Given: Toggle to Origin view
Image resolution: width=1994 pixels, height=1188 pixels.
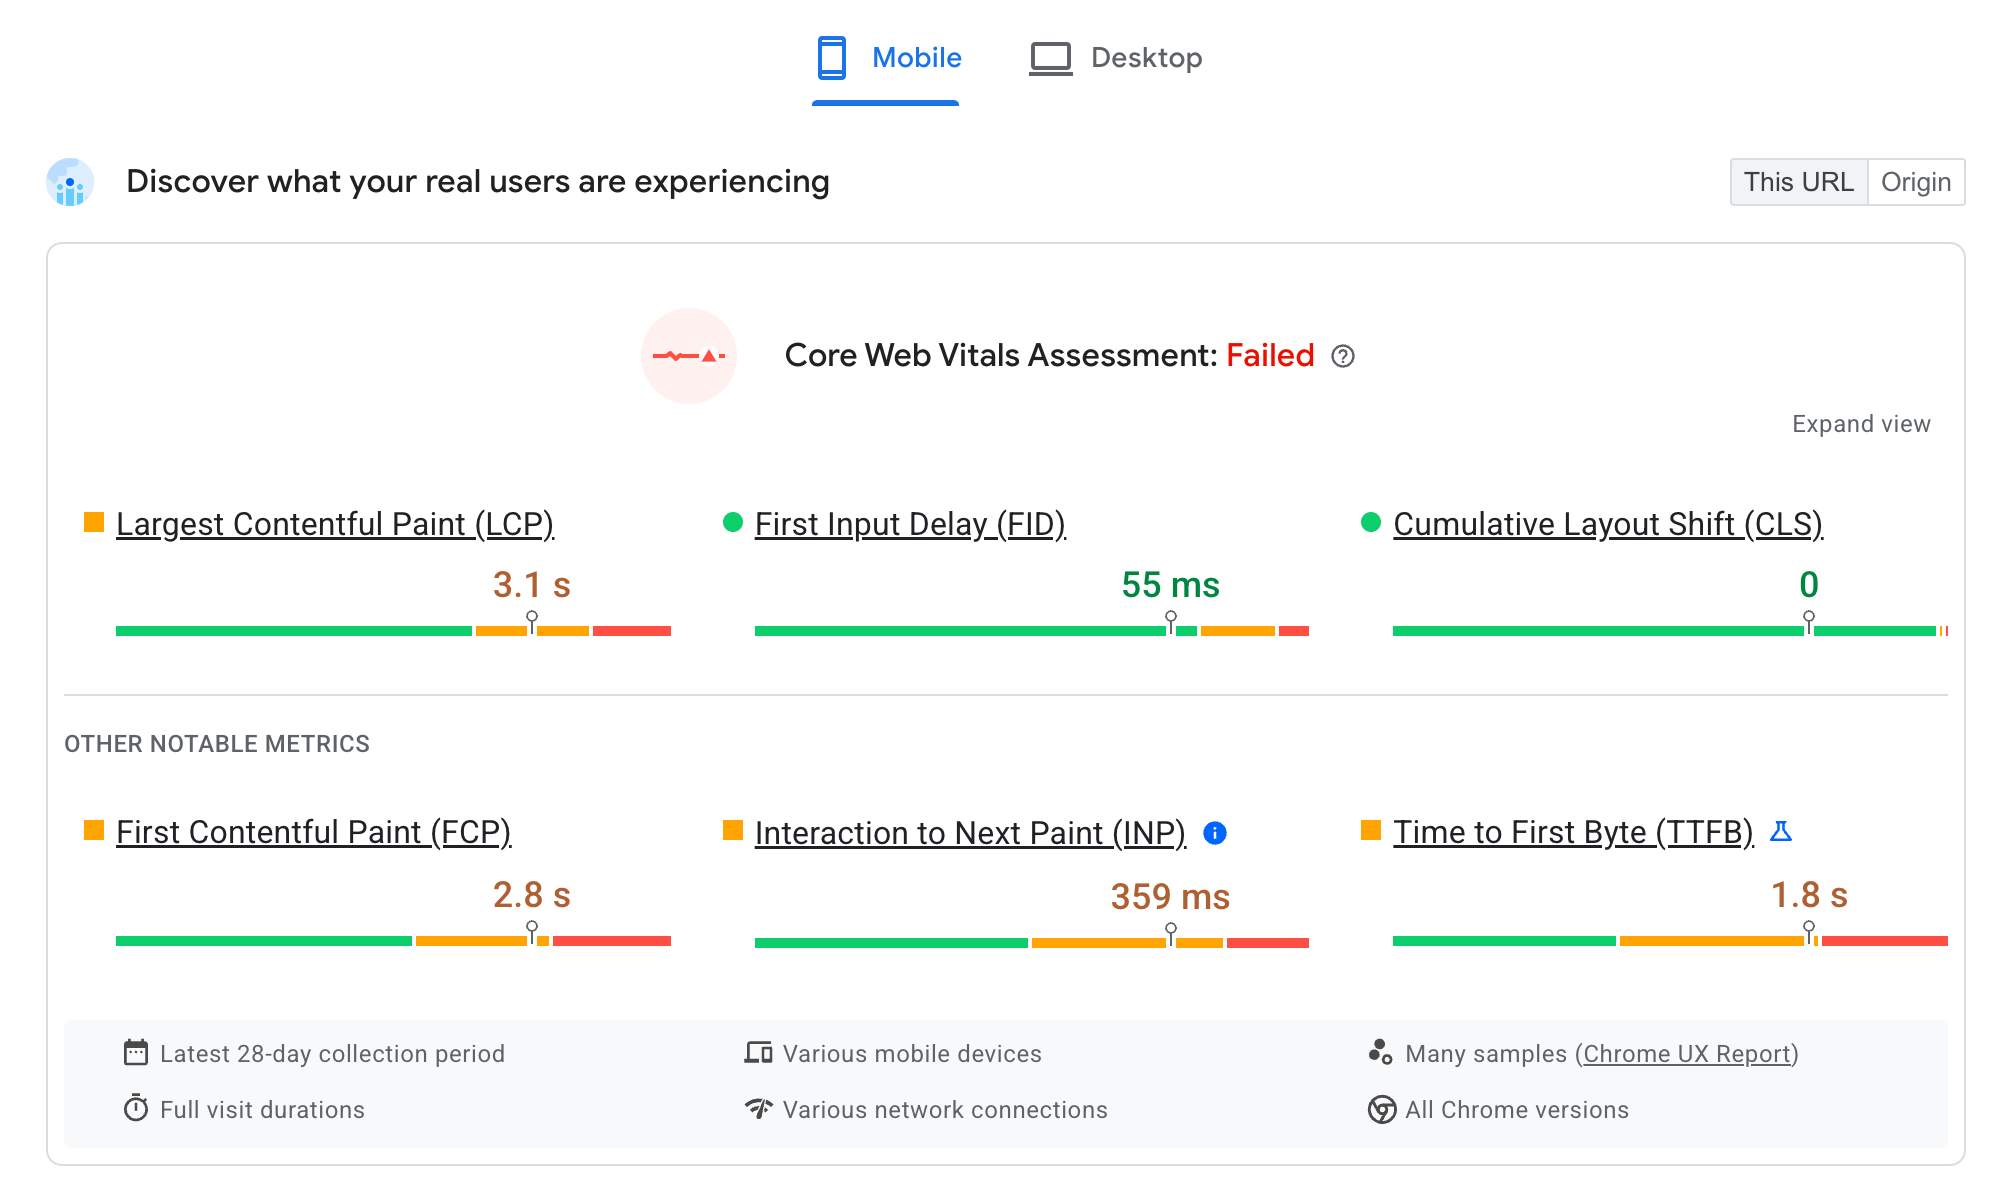Looking at the screenshot, I should [x=1916, y=180].
